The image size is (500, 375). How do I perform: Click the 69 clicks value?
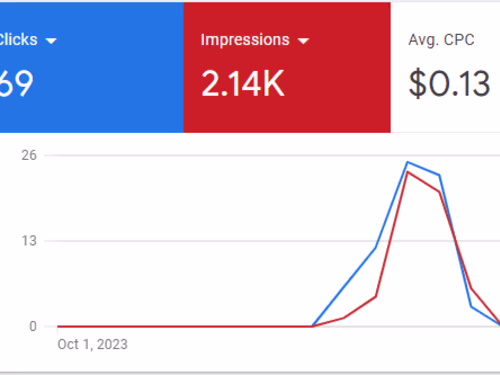(16, 83)
